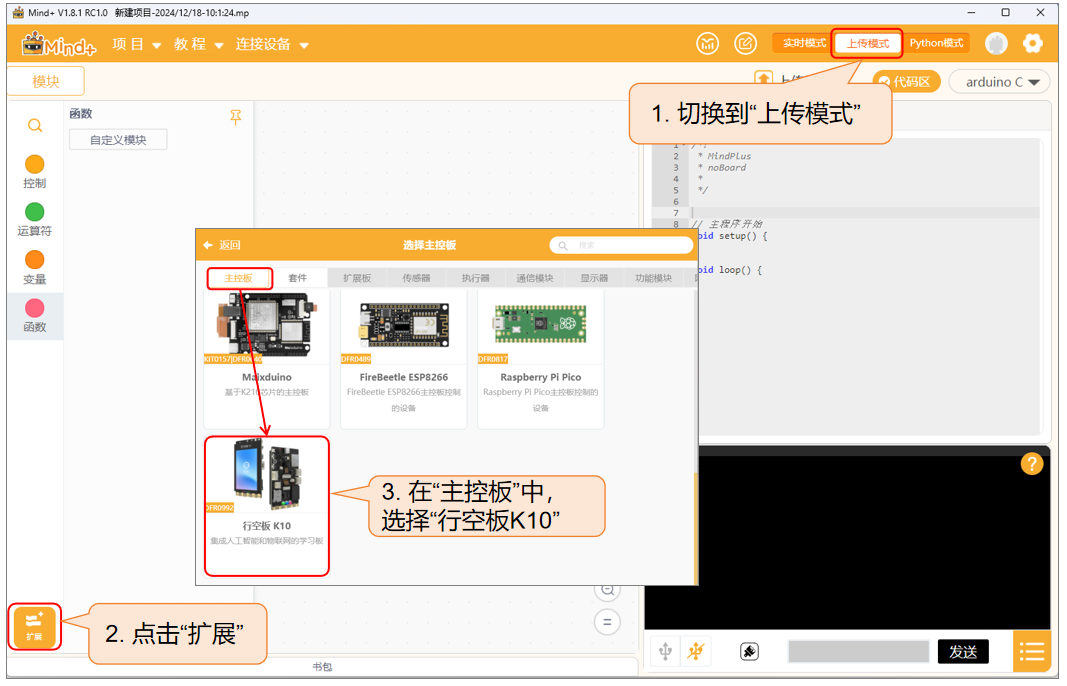Image resolution: width=1067 pixels, height=686 pixels.
Task: Click the magnifier zoom icon on the workspace
Action: click(x=607, y=590)
